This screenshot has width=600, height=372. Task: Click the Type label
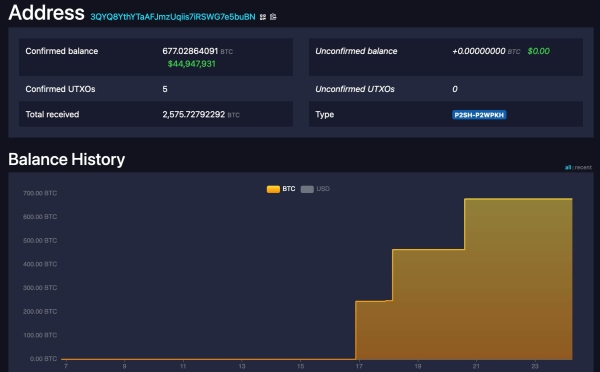(x=324, y=114)
